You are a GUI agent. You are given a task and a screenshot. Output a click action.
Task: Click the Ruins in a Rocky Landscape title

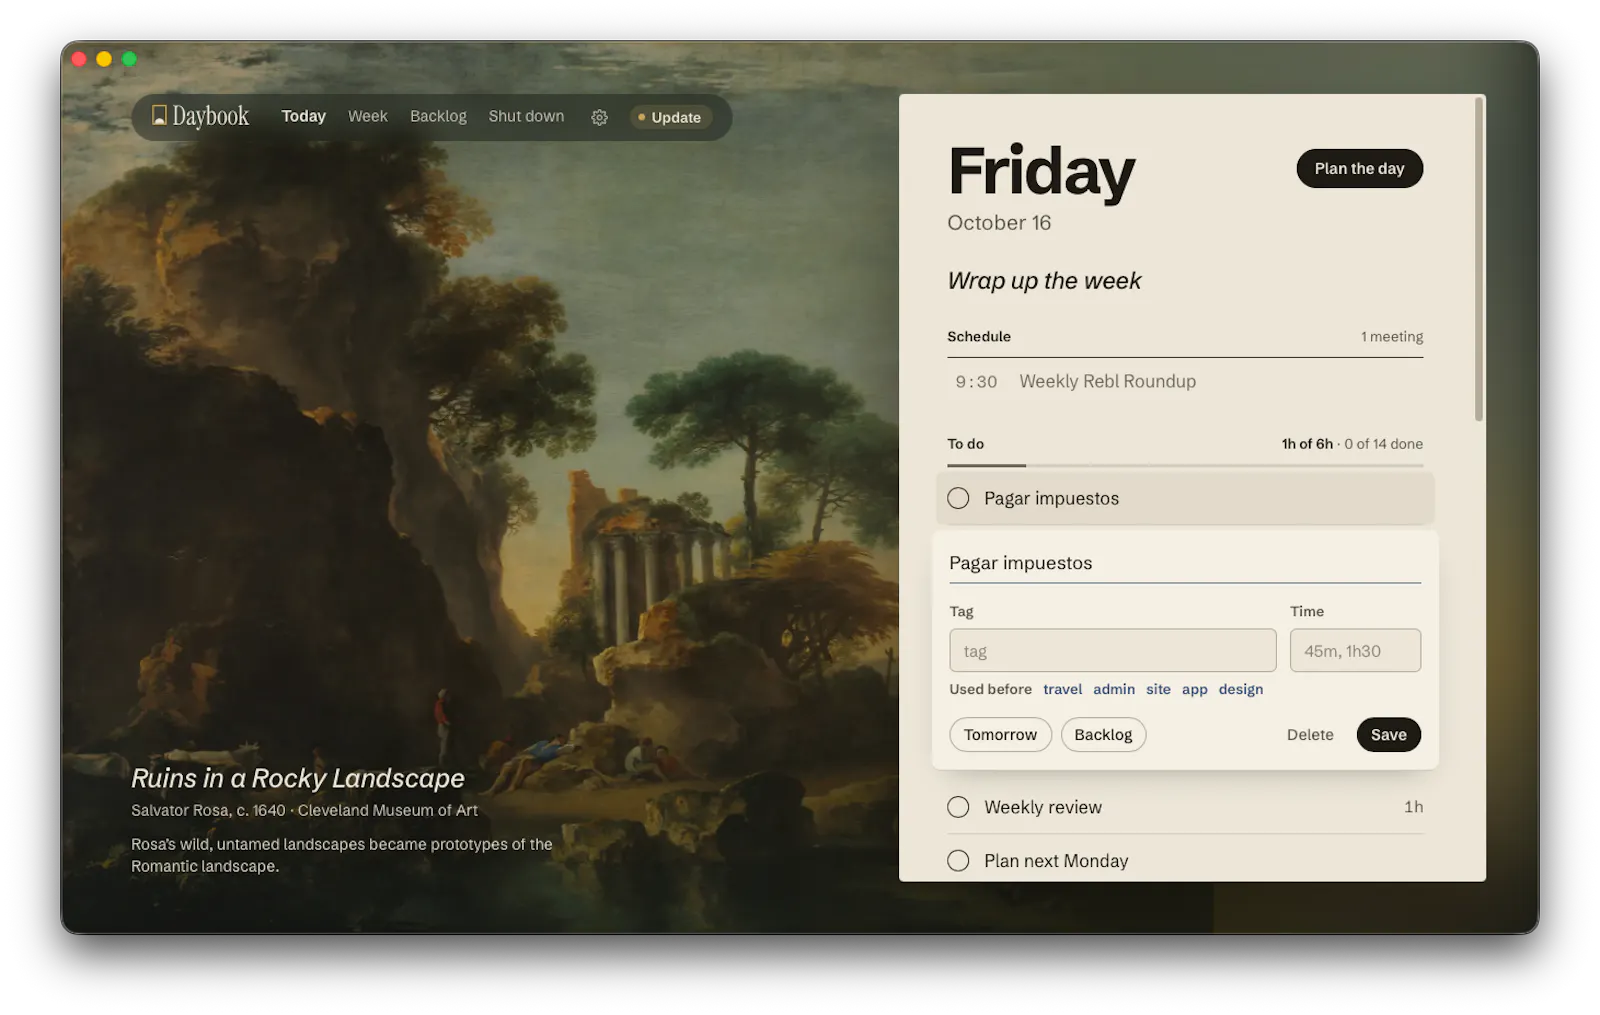[x=298, y=778]
